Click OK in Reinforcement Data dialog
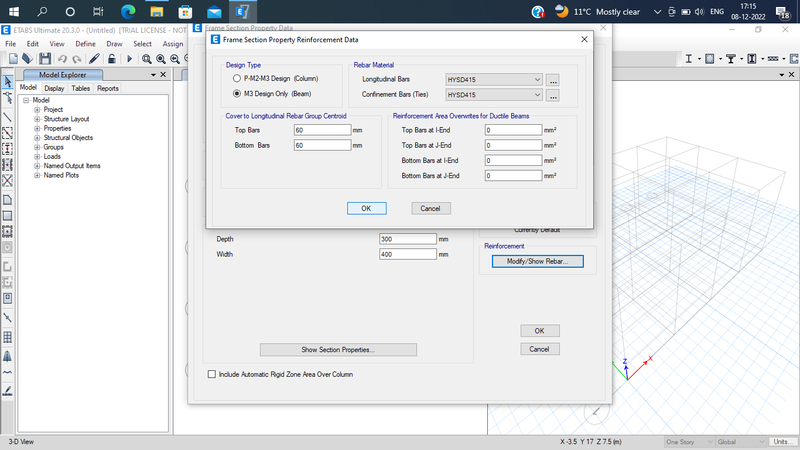The width and height of the screenshot is (800, 450). 366,208
